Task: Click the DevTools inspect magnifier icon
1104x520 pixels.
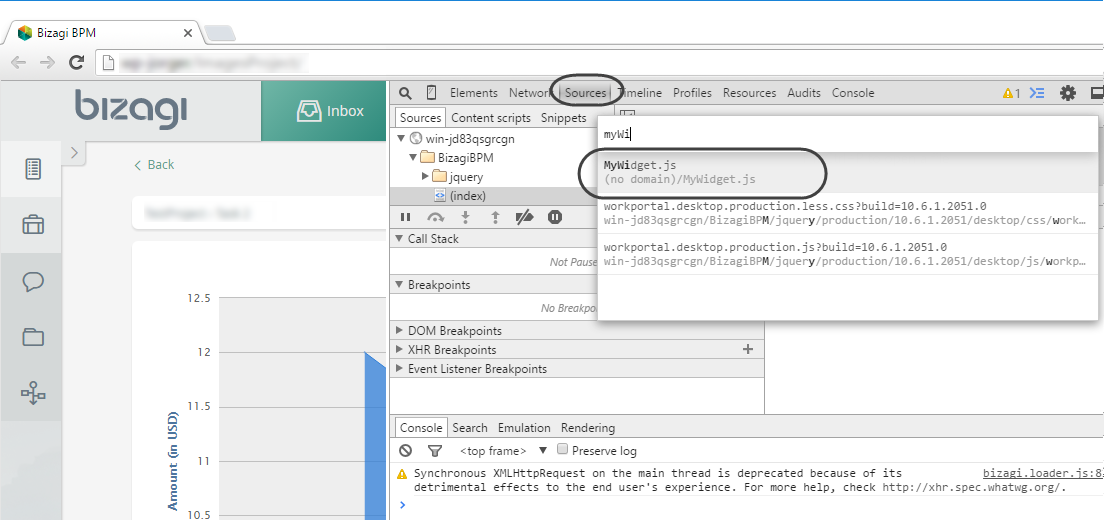Action: 406,93
